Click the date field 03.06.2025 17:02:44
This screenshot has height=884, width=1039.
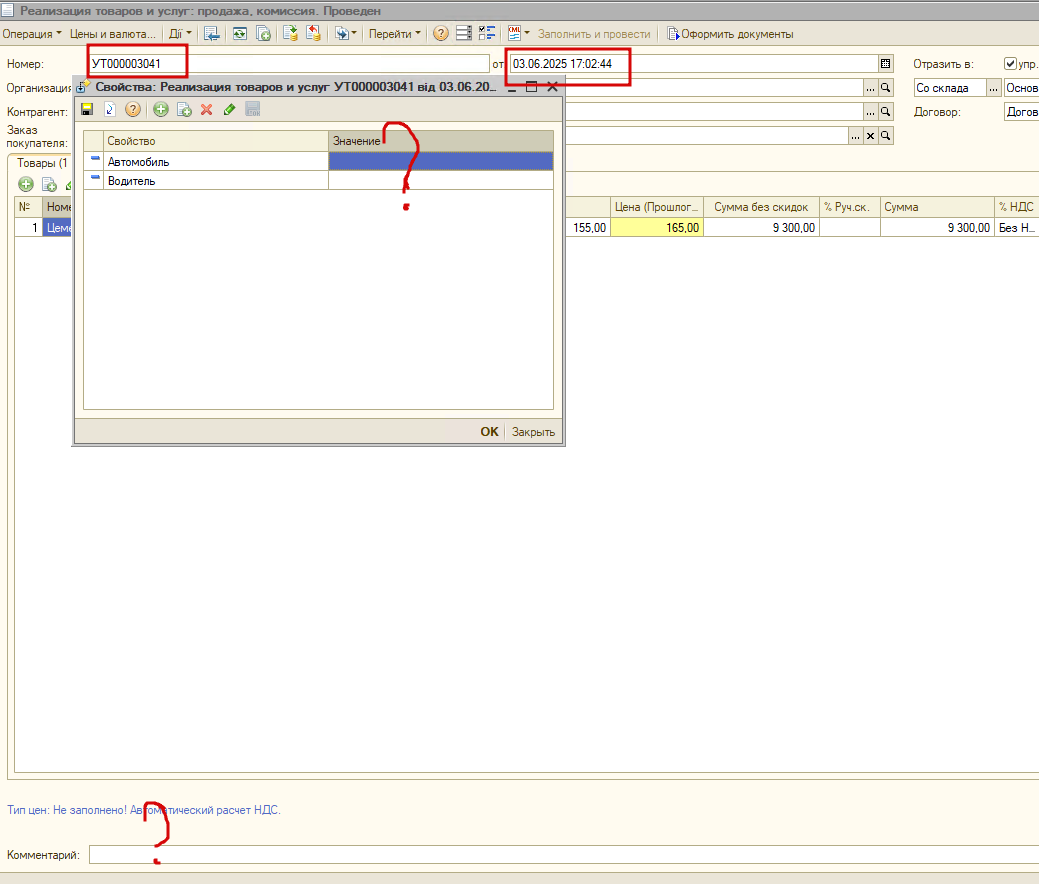pyautogui.click(x=694, y=64)
